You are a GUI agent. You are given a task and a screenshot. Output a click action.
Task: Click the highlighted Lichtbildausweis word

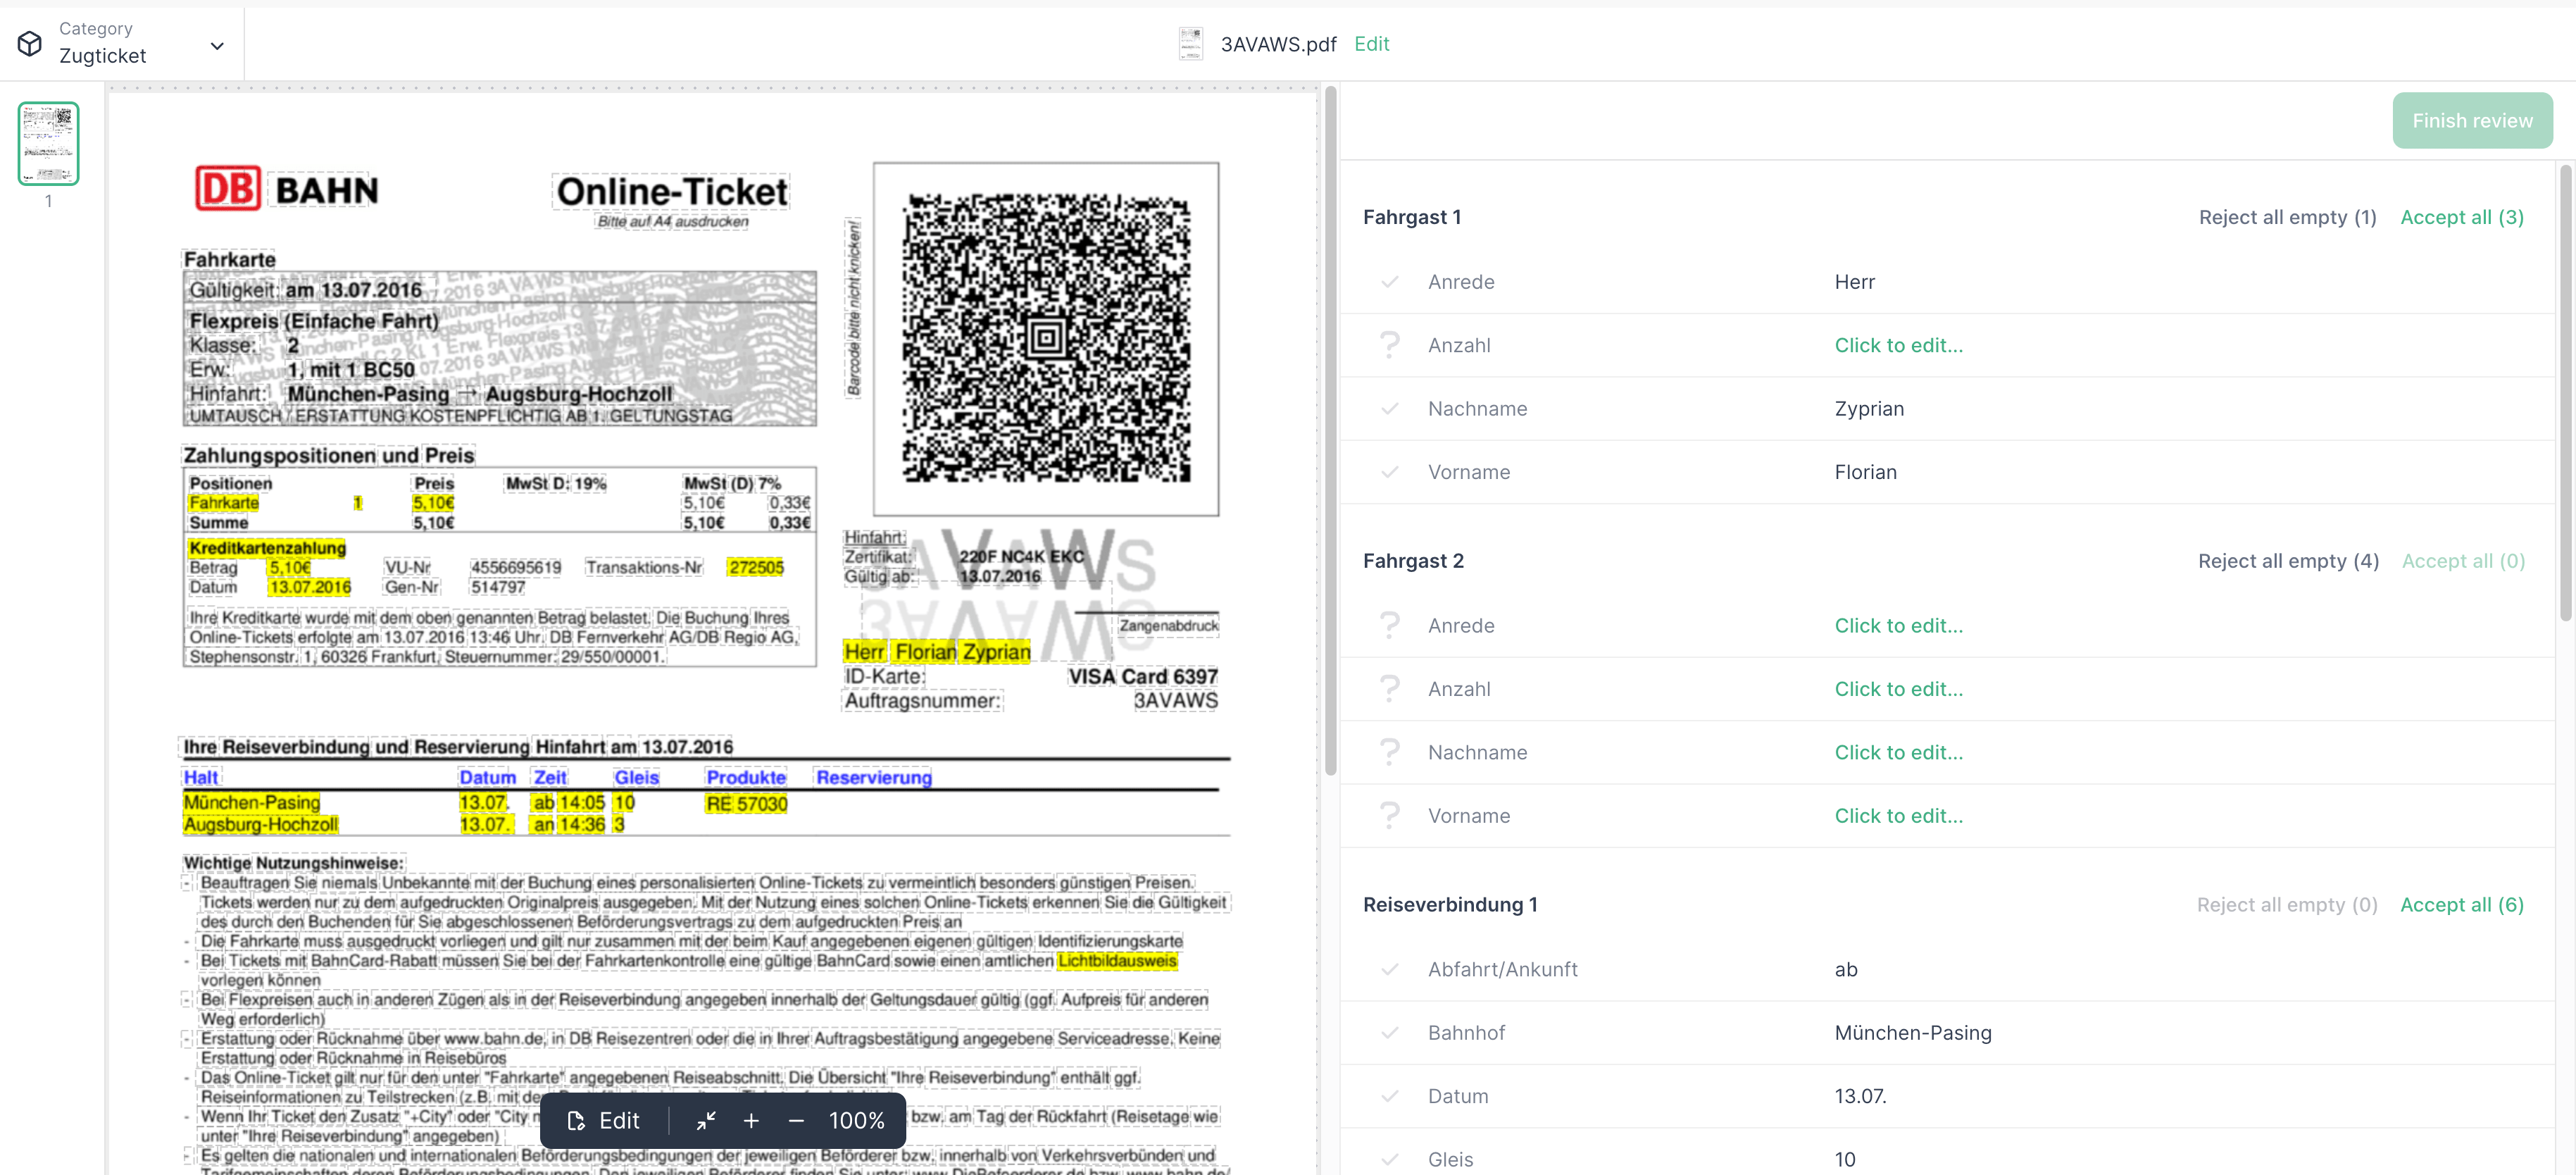point(1117,961)
